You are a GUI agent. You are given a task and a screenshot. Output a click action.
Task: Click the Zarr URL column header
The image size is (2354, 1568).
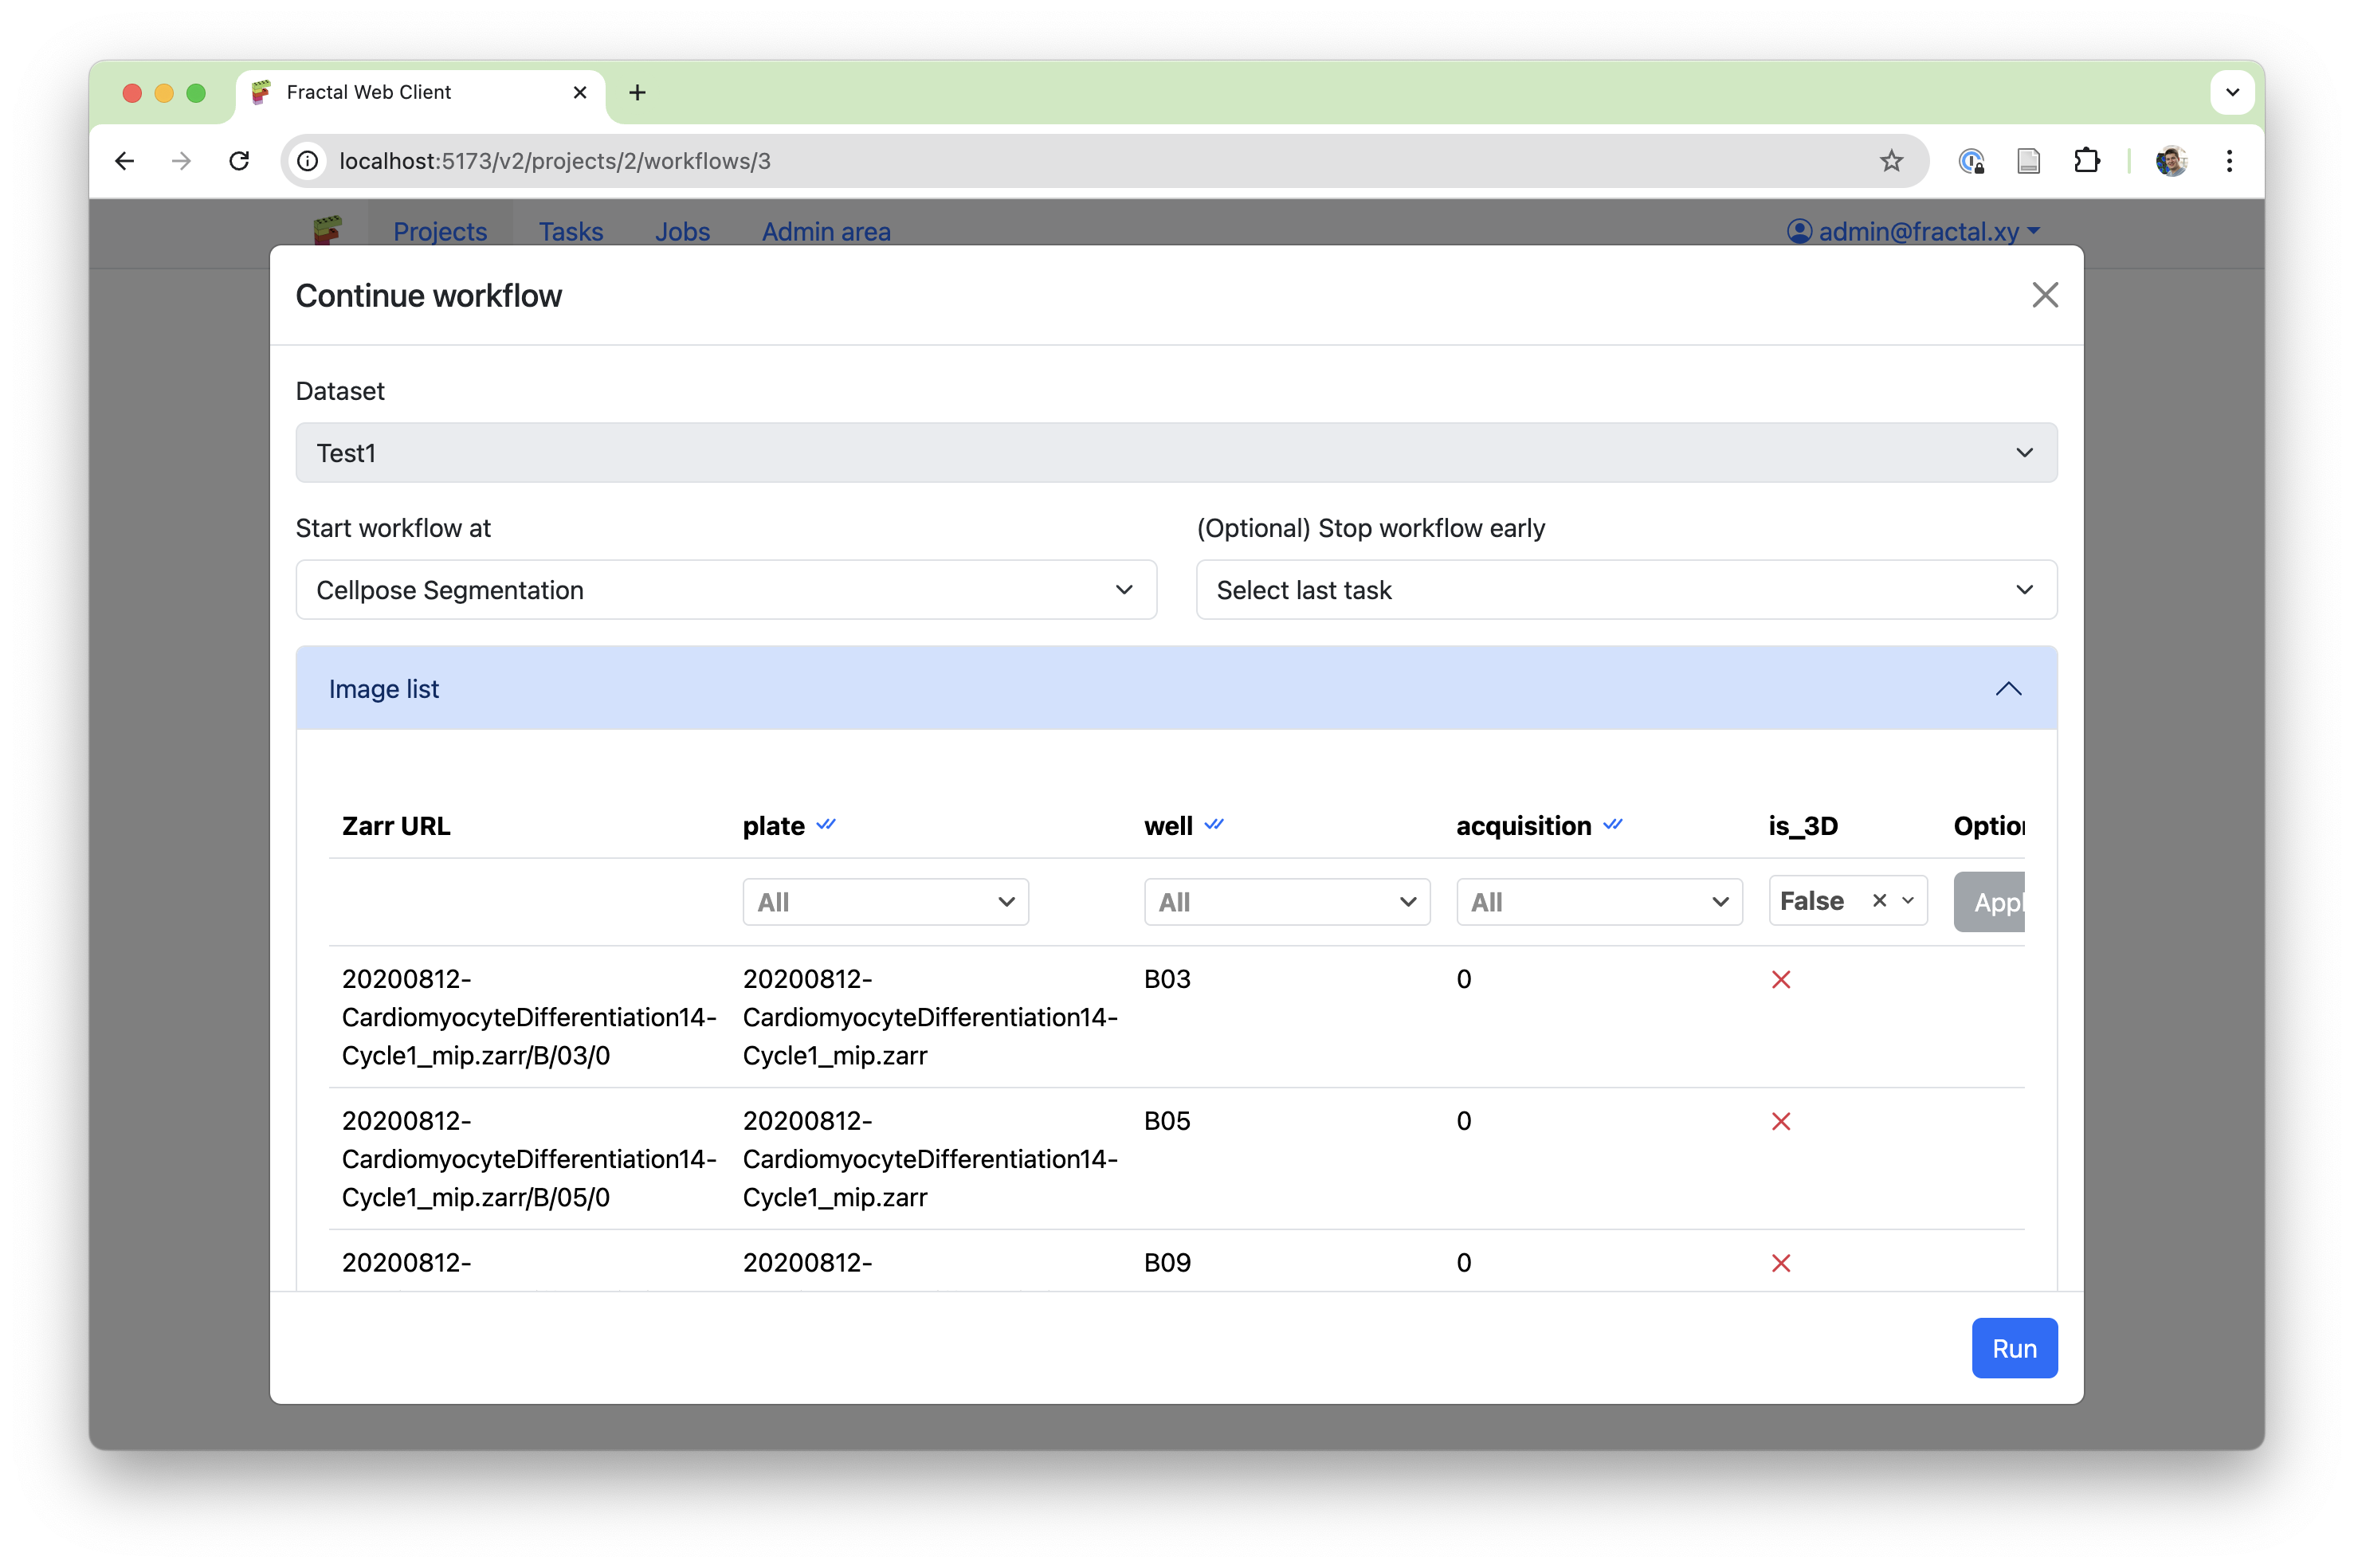pyautogui.click(x=396, y=826)
